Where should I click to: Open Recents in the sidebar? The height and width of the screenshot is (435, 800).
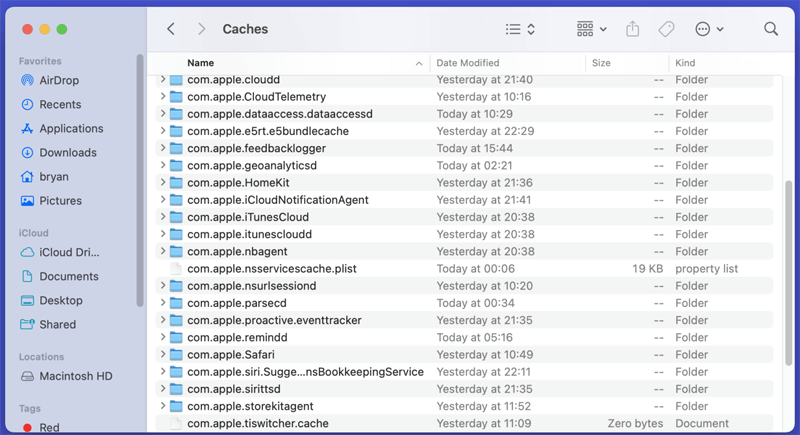point(51,105)
